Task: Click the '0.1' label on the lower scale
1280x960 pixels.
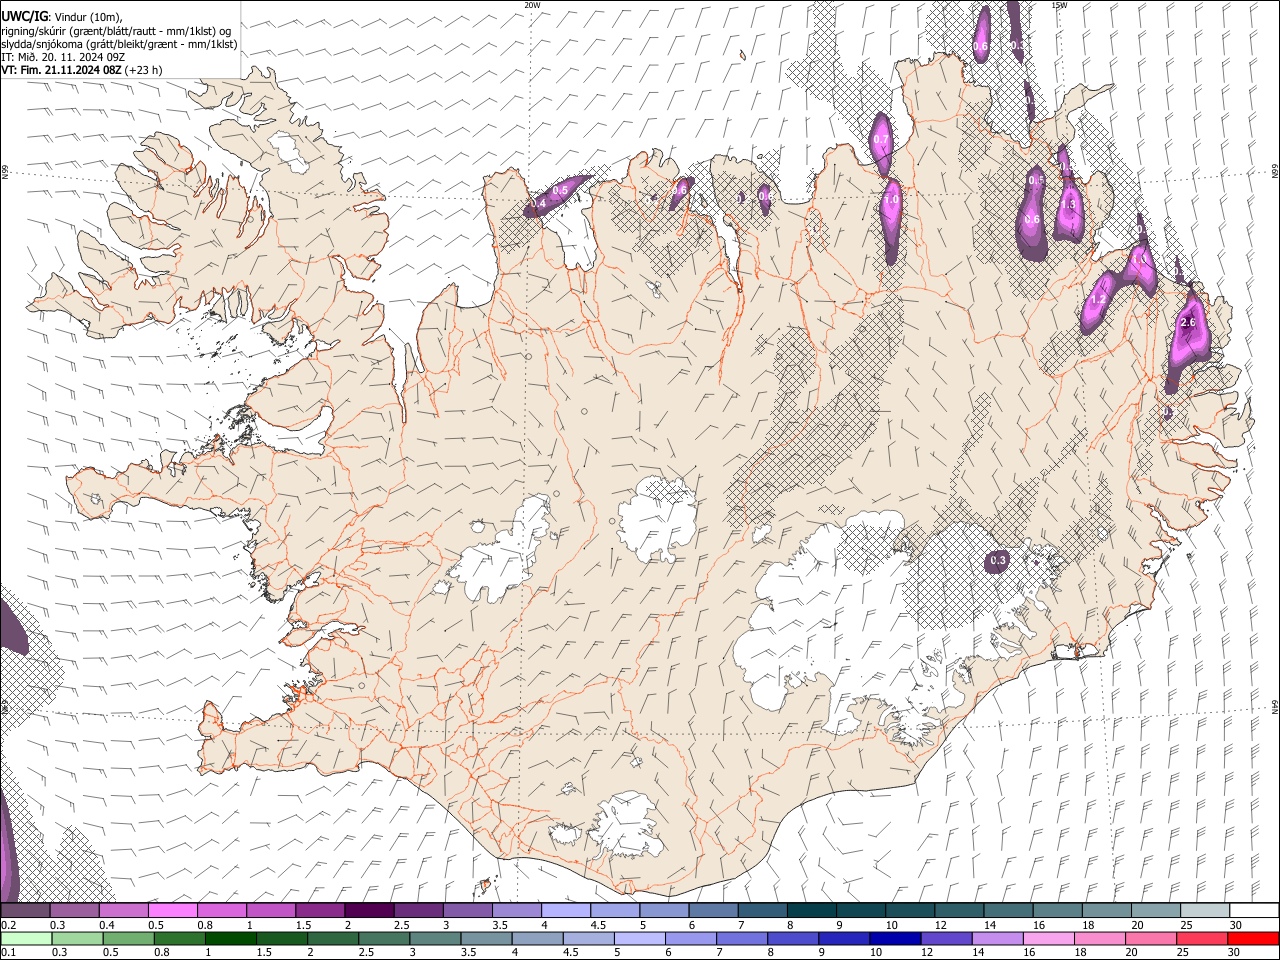Action: coord(9,953)
